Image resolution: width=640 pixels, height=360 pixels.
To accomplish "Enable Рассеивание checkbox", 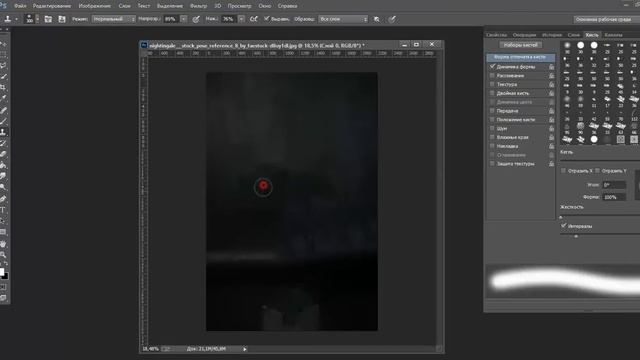I will coord(492,76).
